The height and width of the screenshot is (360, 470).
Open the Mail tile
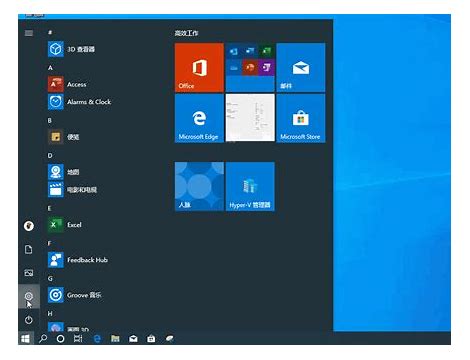coord(301,67)
